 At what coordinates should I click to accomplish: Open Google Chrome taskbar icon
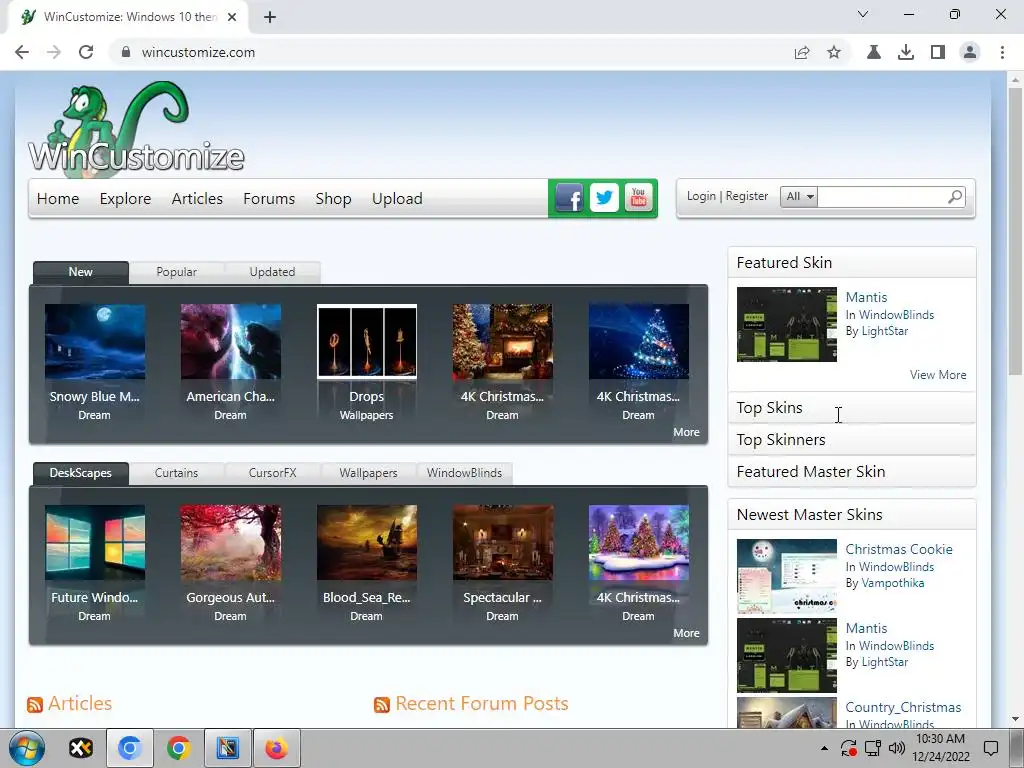178,748
